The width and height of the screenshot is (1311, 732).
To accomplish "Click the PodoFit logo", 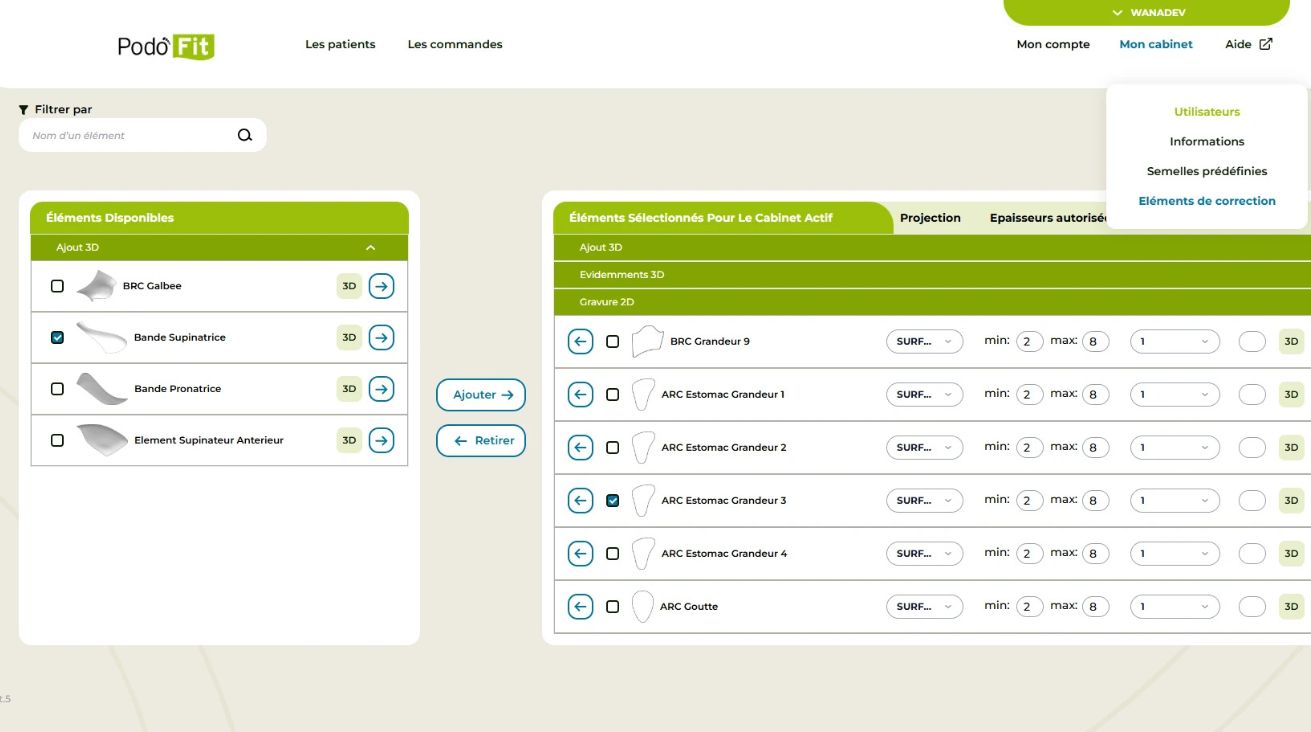I will [x=166, y=46].
